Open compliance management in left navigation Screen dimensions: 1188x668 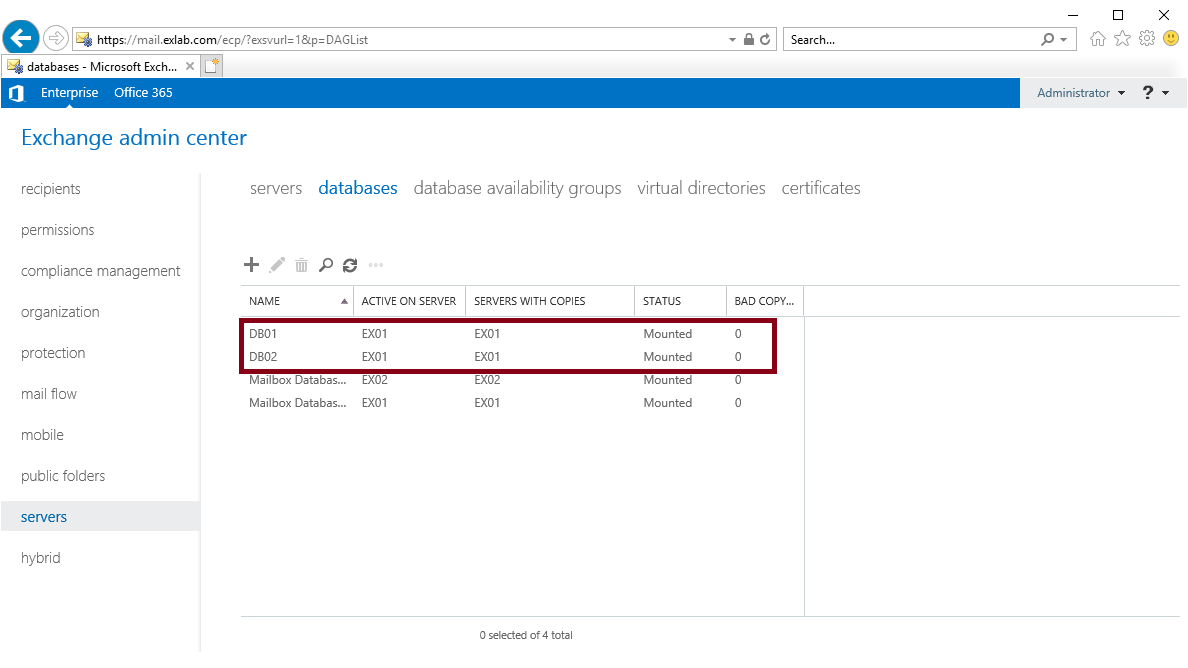click(x=101, y=270)
